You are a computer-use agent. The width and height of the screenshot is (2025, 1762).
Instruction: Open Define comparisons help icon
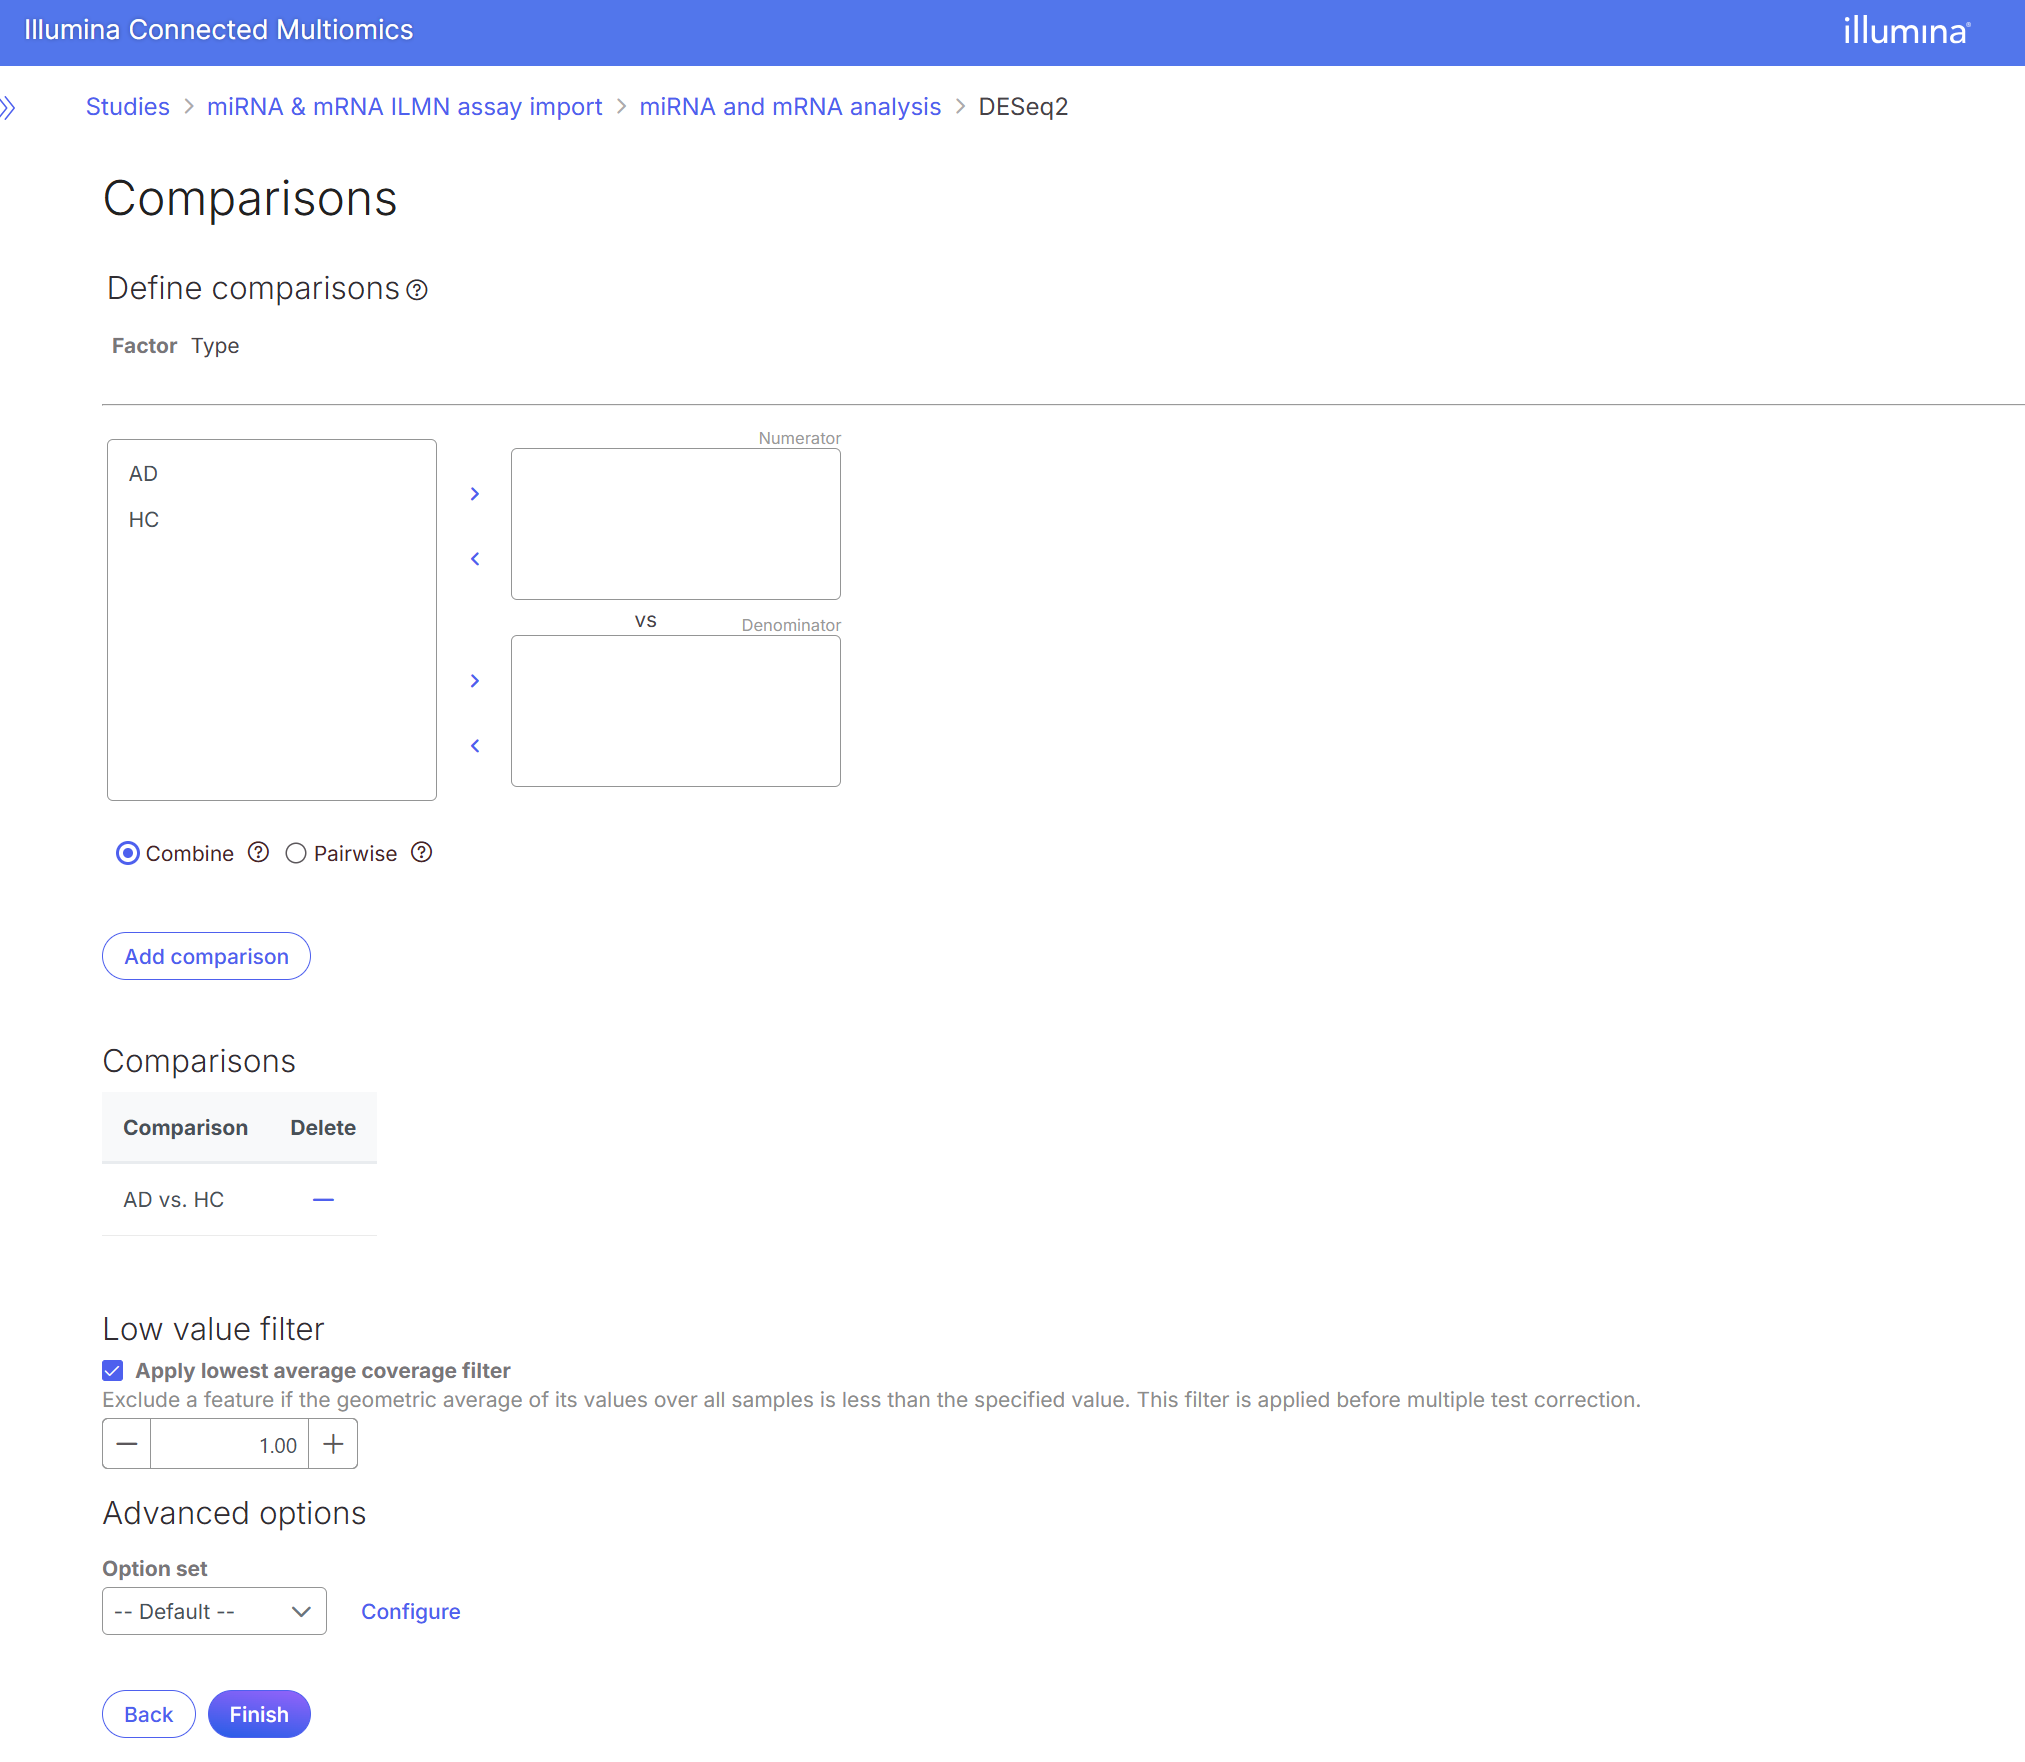click(x=417, y=290)
